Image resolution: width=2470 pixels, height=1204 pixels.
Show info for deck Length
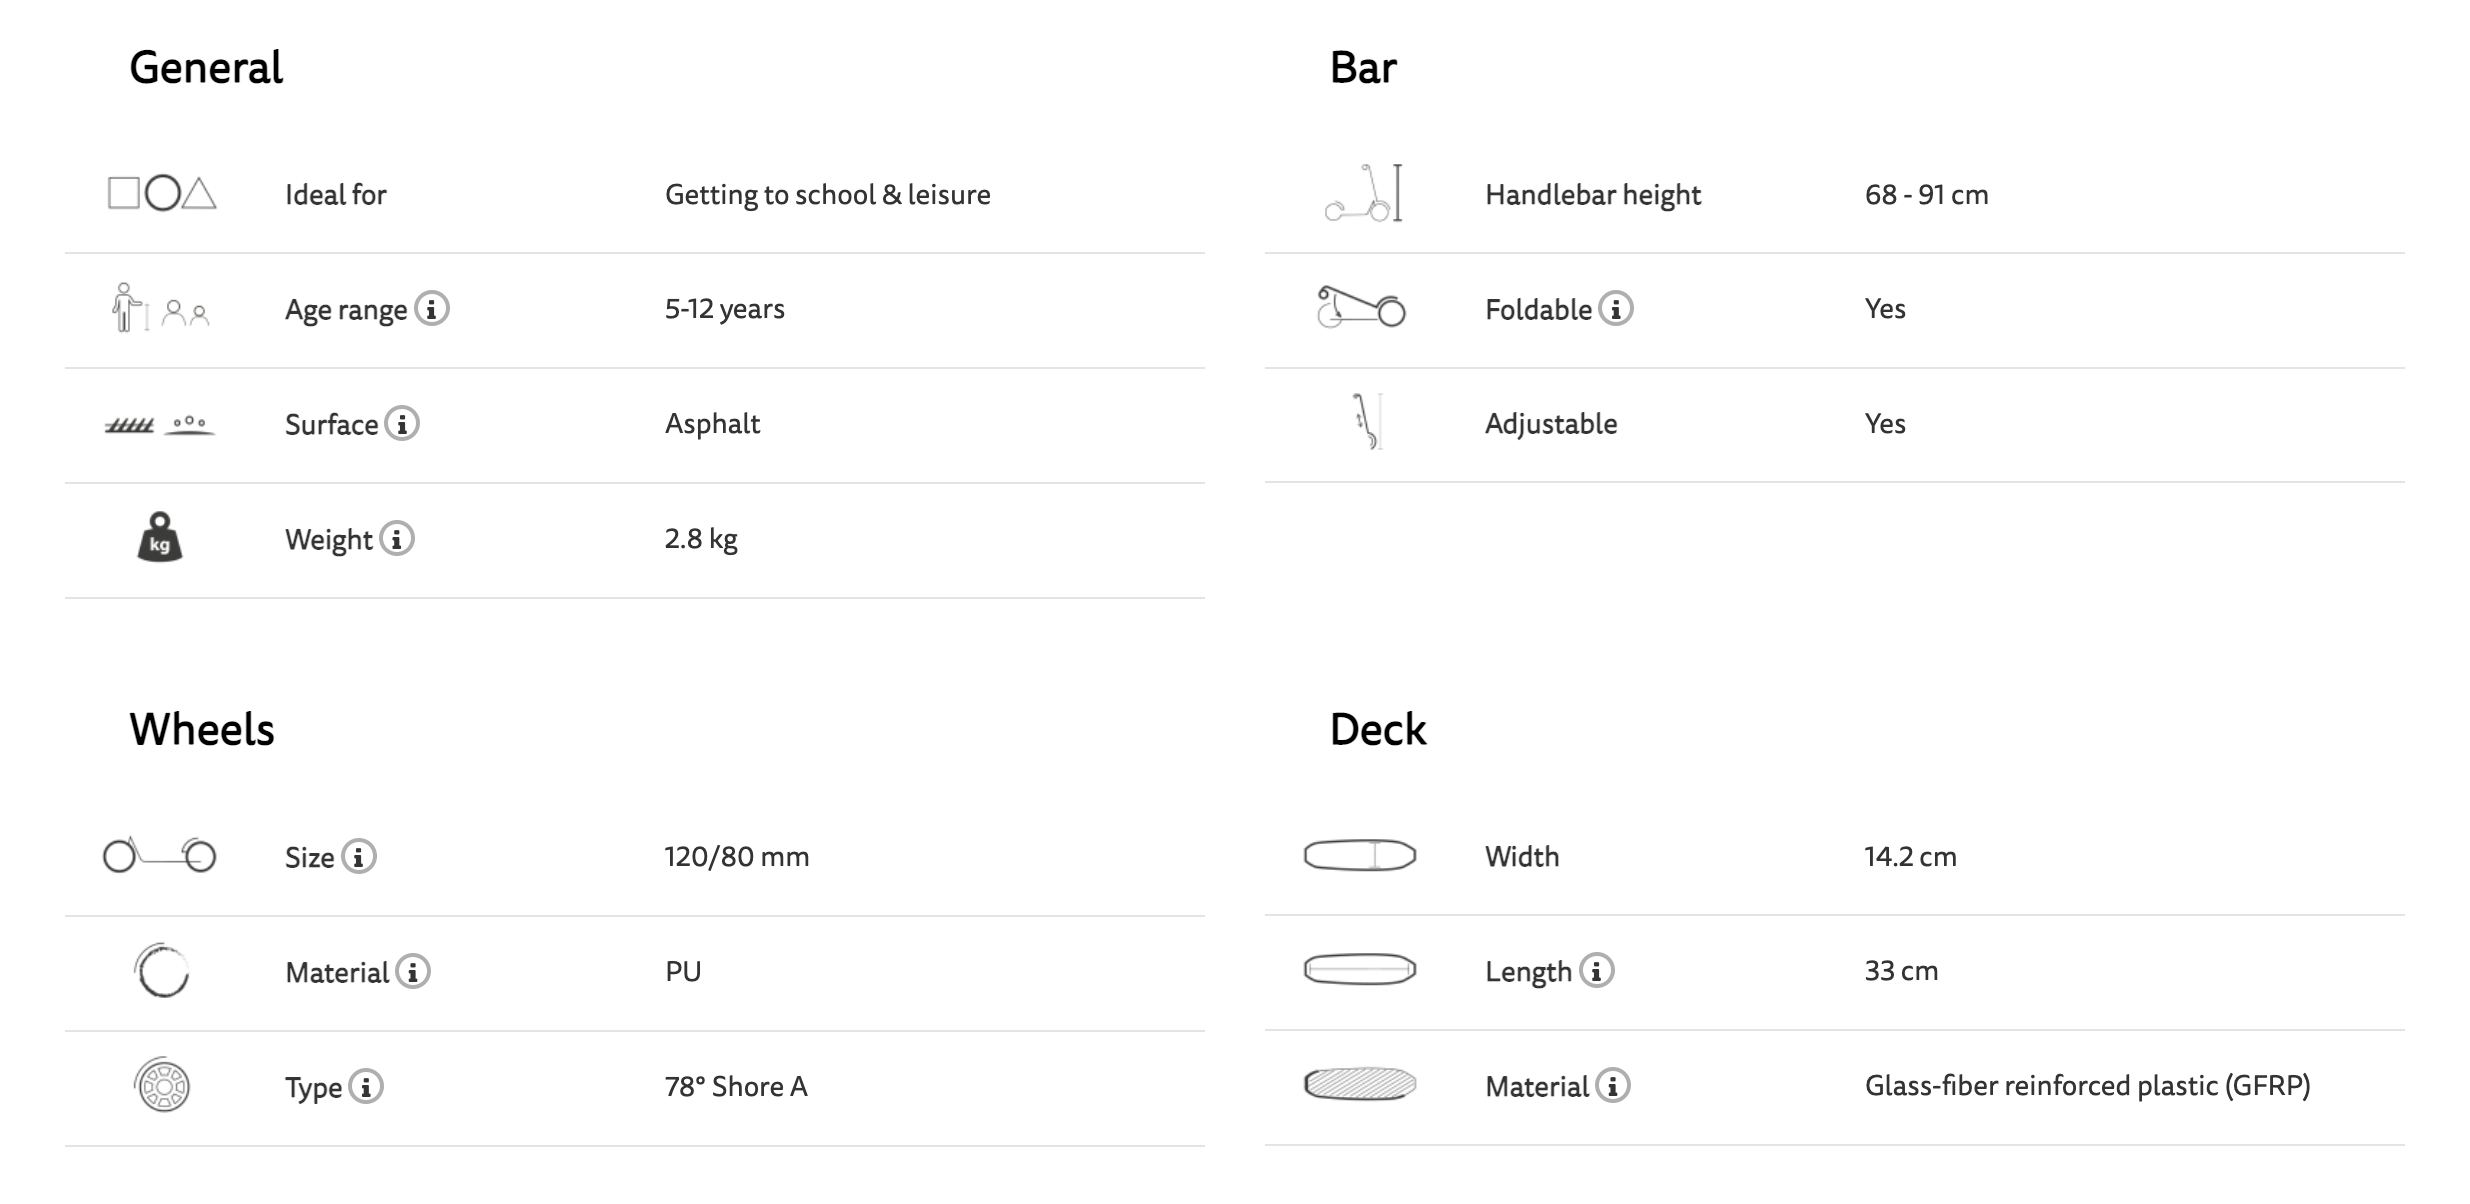click(1597, 970)
